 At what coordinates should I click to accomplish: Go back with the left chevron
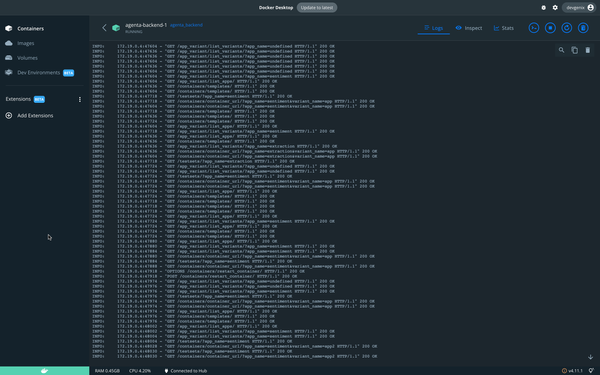coord(104,28)
